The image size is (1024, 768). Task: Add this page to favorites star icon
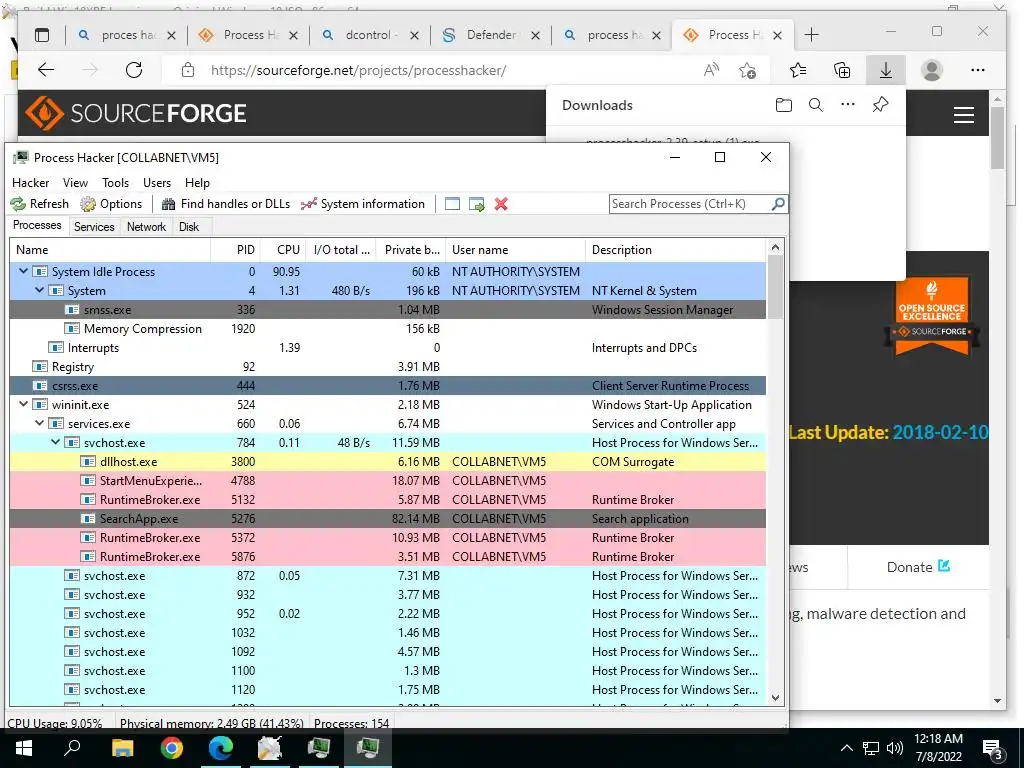coord(748,70)
